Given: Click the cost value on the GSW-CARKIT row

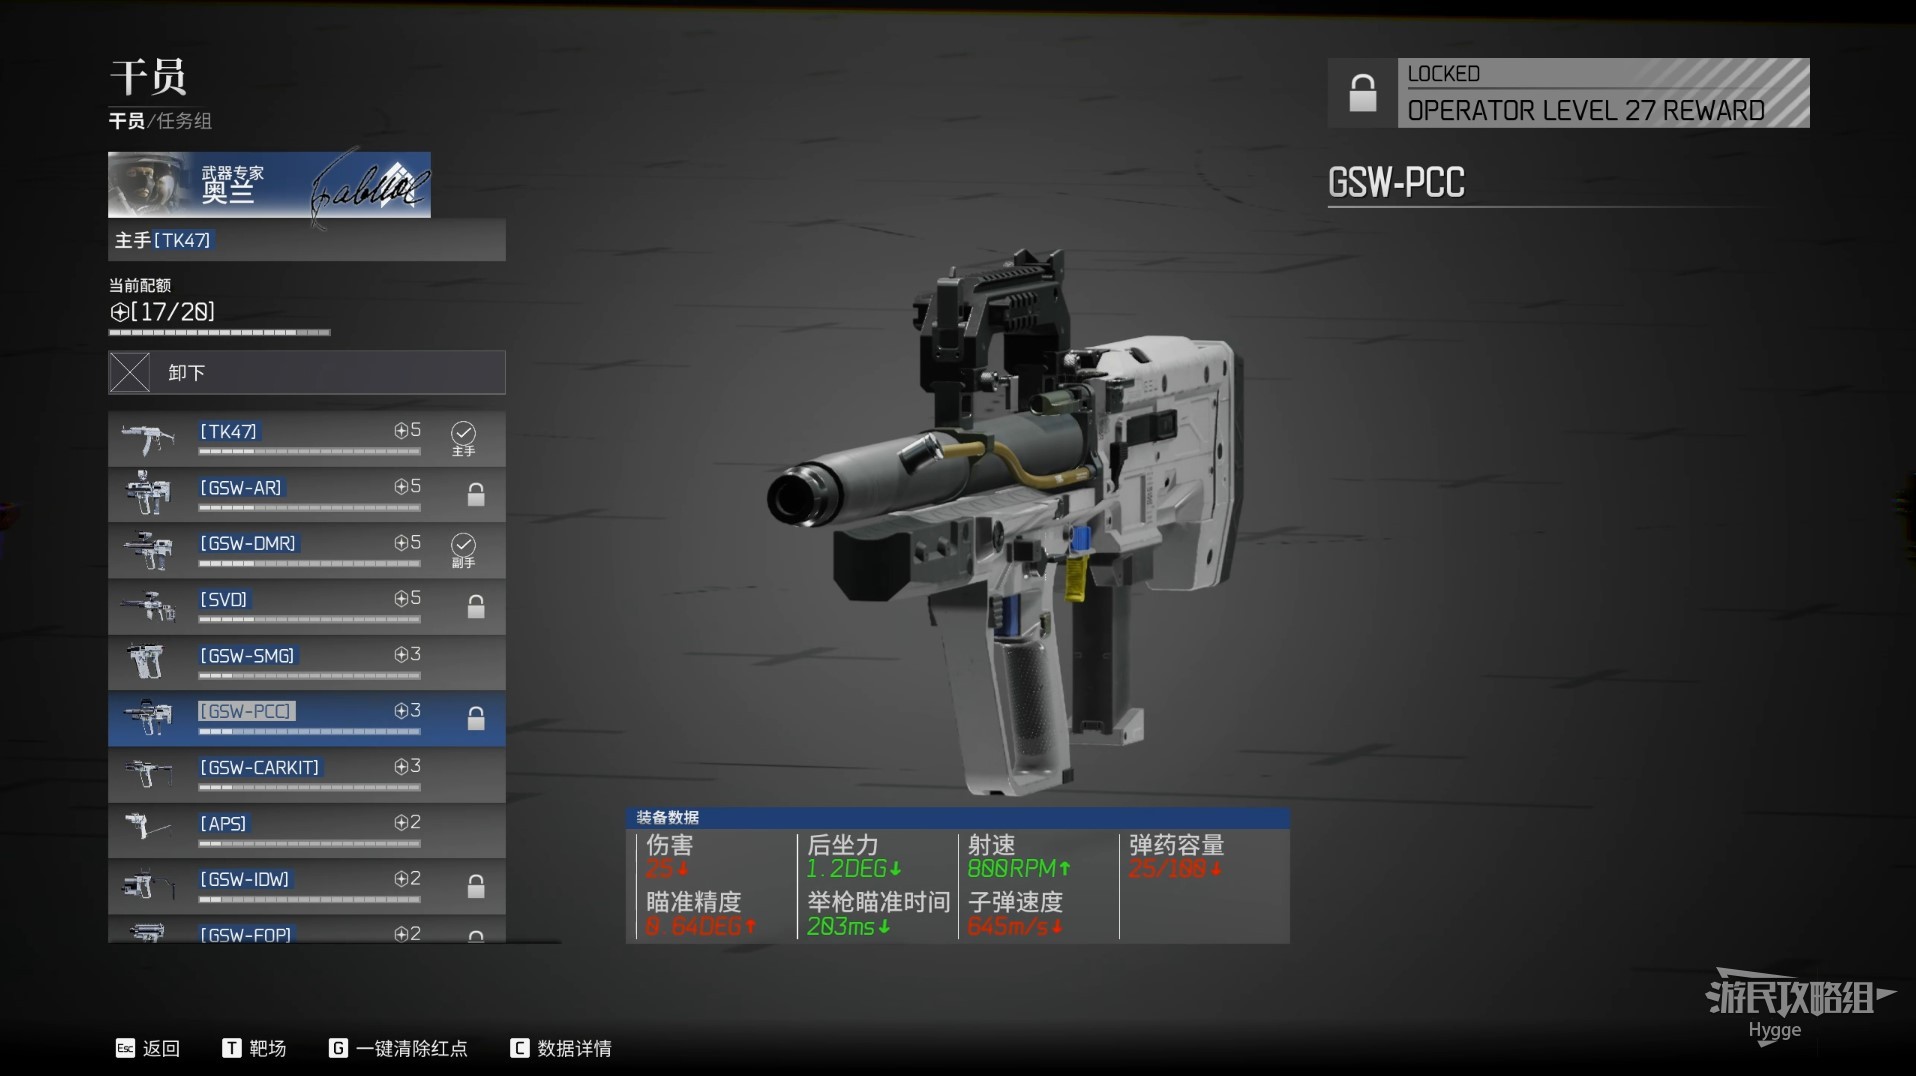Looking at the screenshot, I should pos(407,766).
